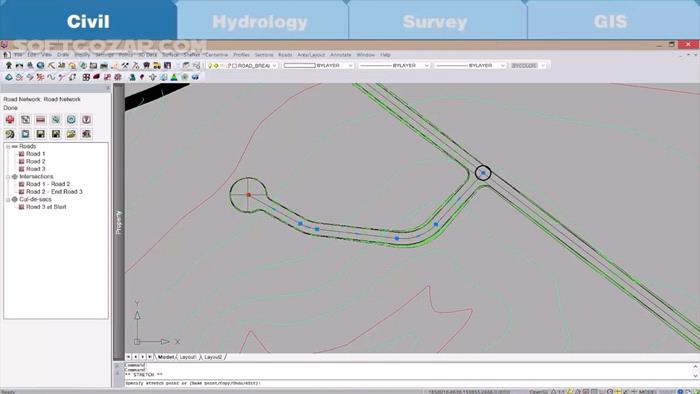Open the Roads menu

click(x=285, y=54)
